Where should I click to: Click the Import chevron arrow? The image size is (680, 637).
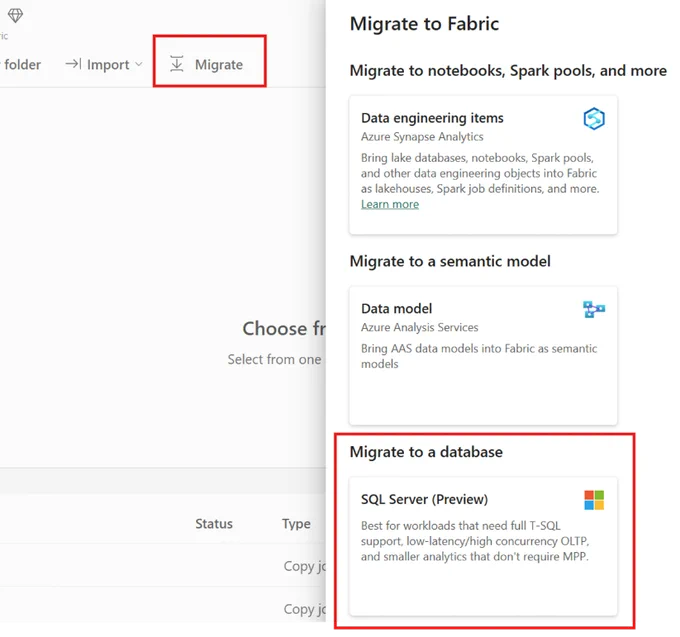pos(139,64)
